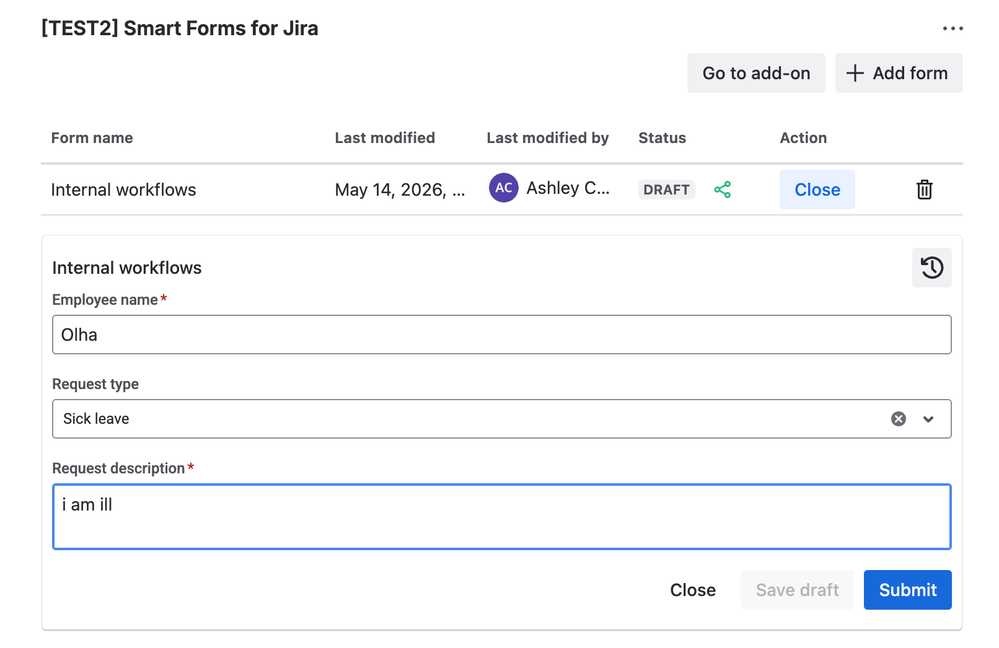Click the Internal workflows row name

pyautogui.click(x=124, y=190)
